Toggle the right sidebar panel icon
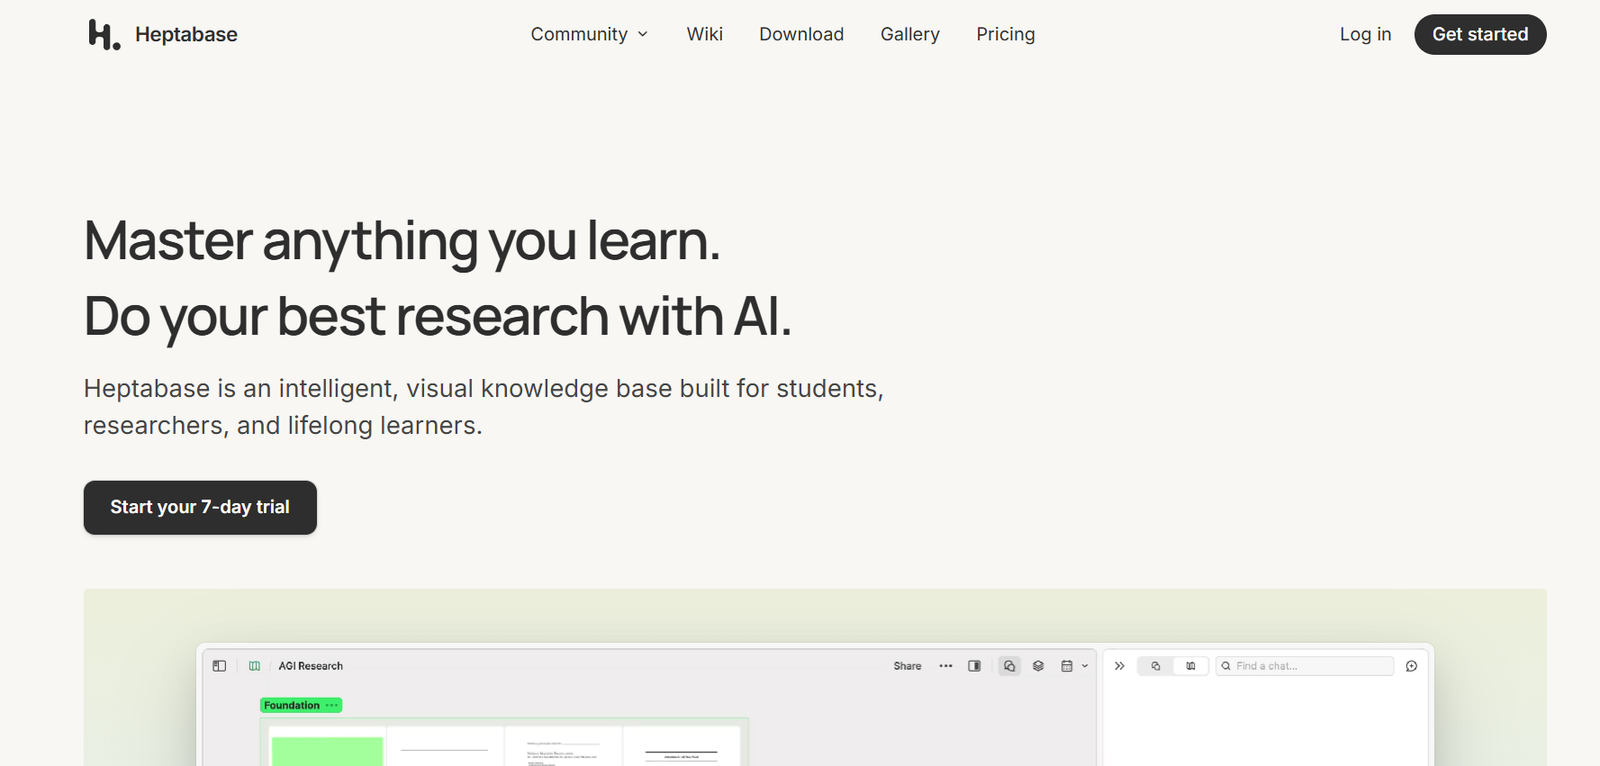The height and width of the screenshot is (766, 1600). pyautogui.click(x=974, y=666)
